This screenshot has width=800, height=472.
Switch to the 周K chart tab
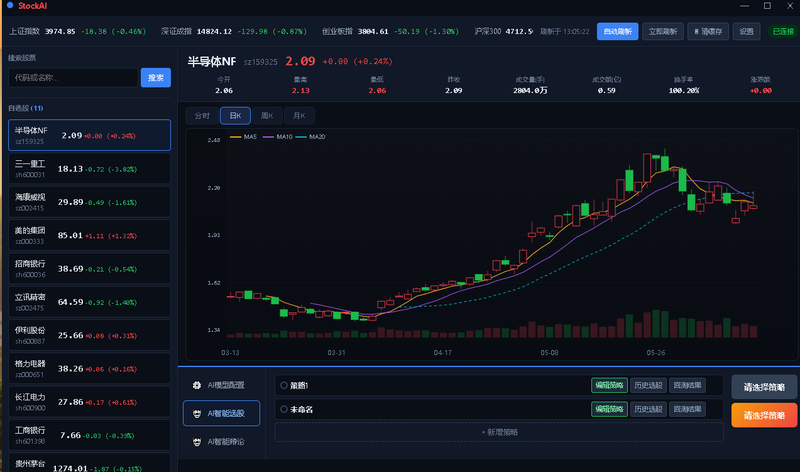pyautogui.click(x=267, y=116)
